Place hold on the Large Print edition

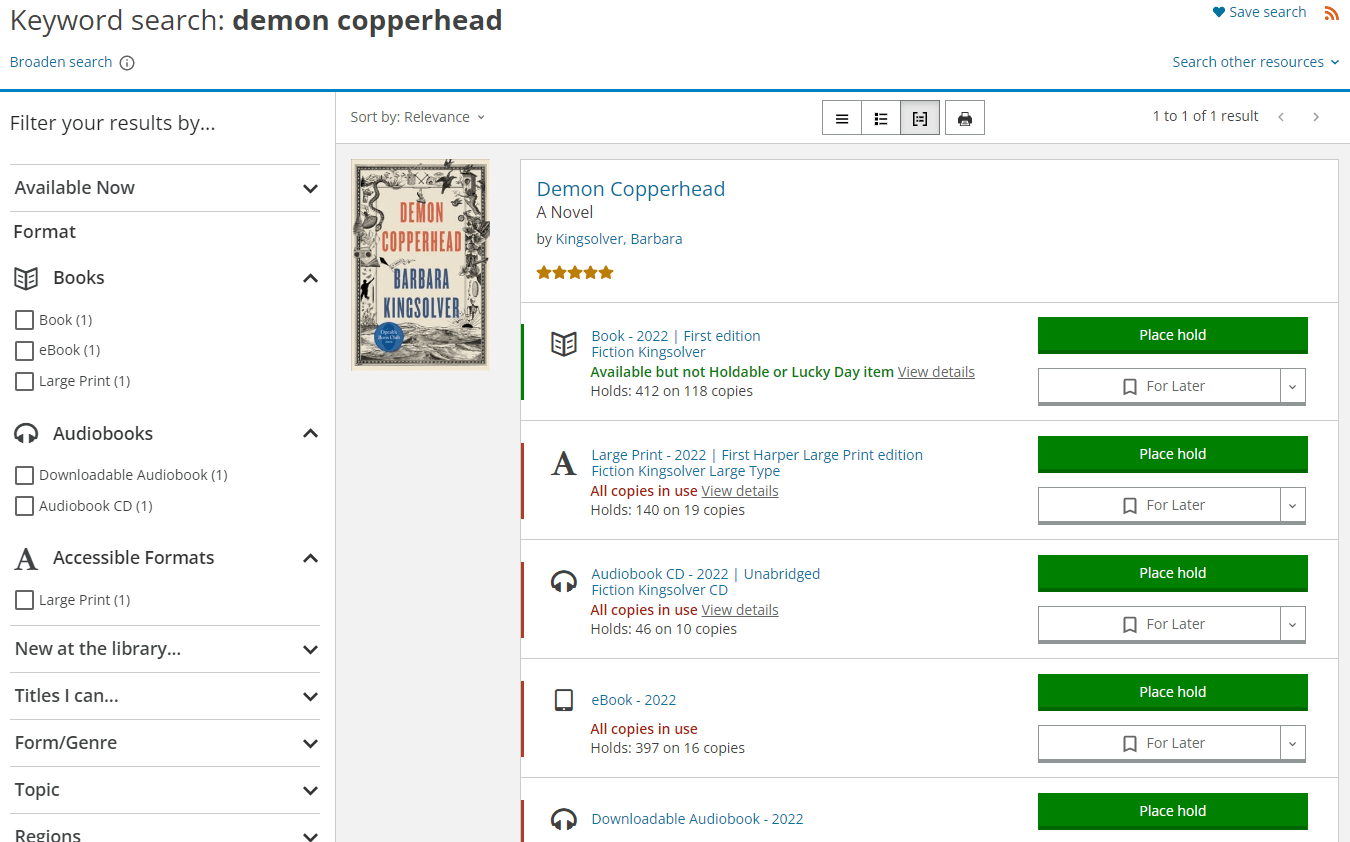coord(1173,454)
